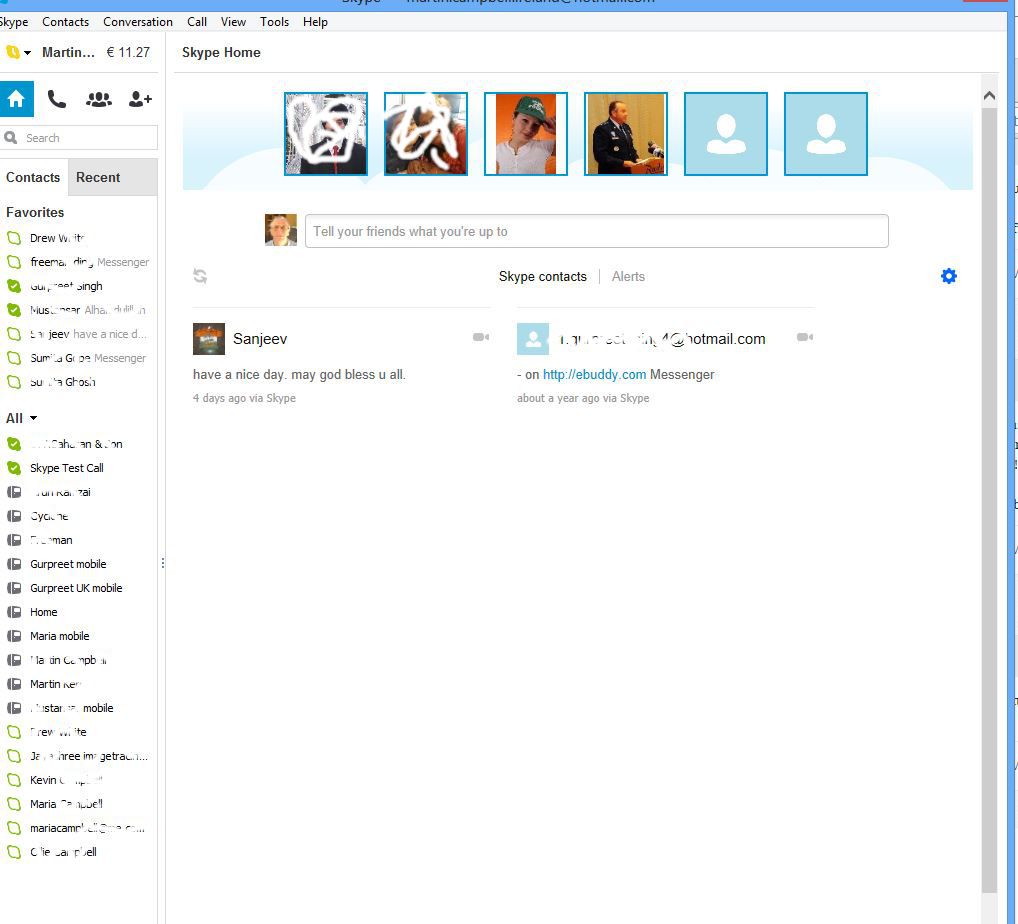Click the Tell your friends mood field
This screenshot has height=924, width=1018.
597,231
